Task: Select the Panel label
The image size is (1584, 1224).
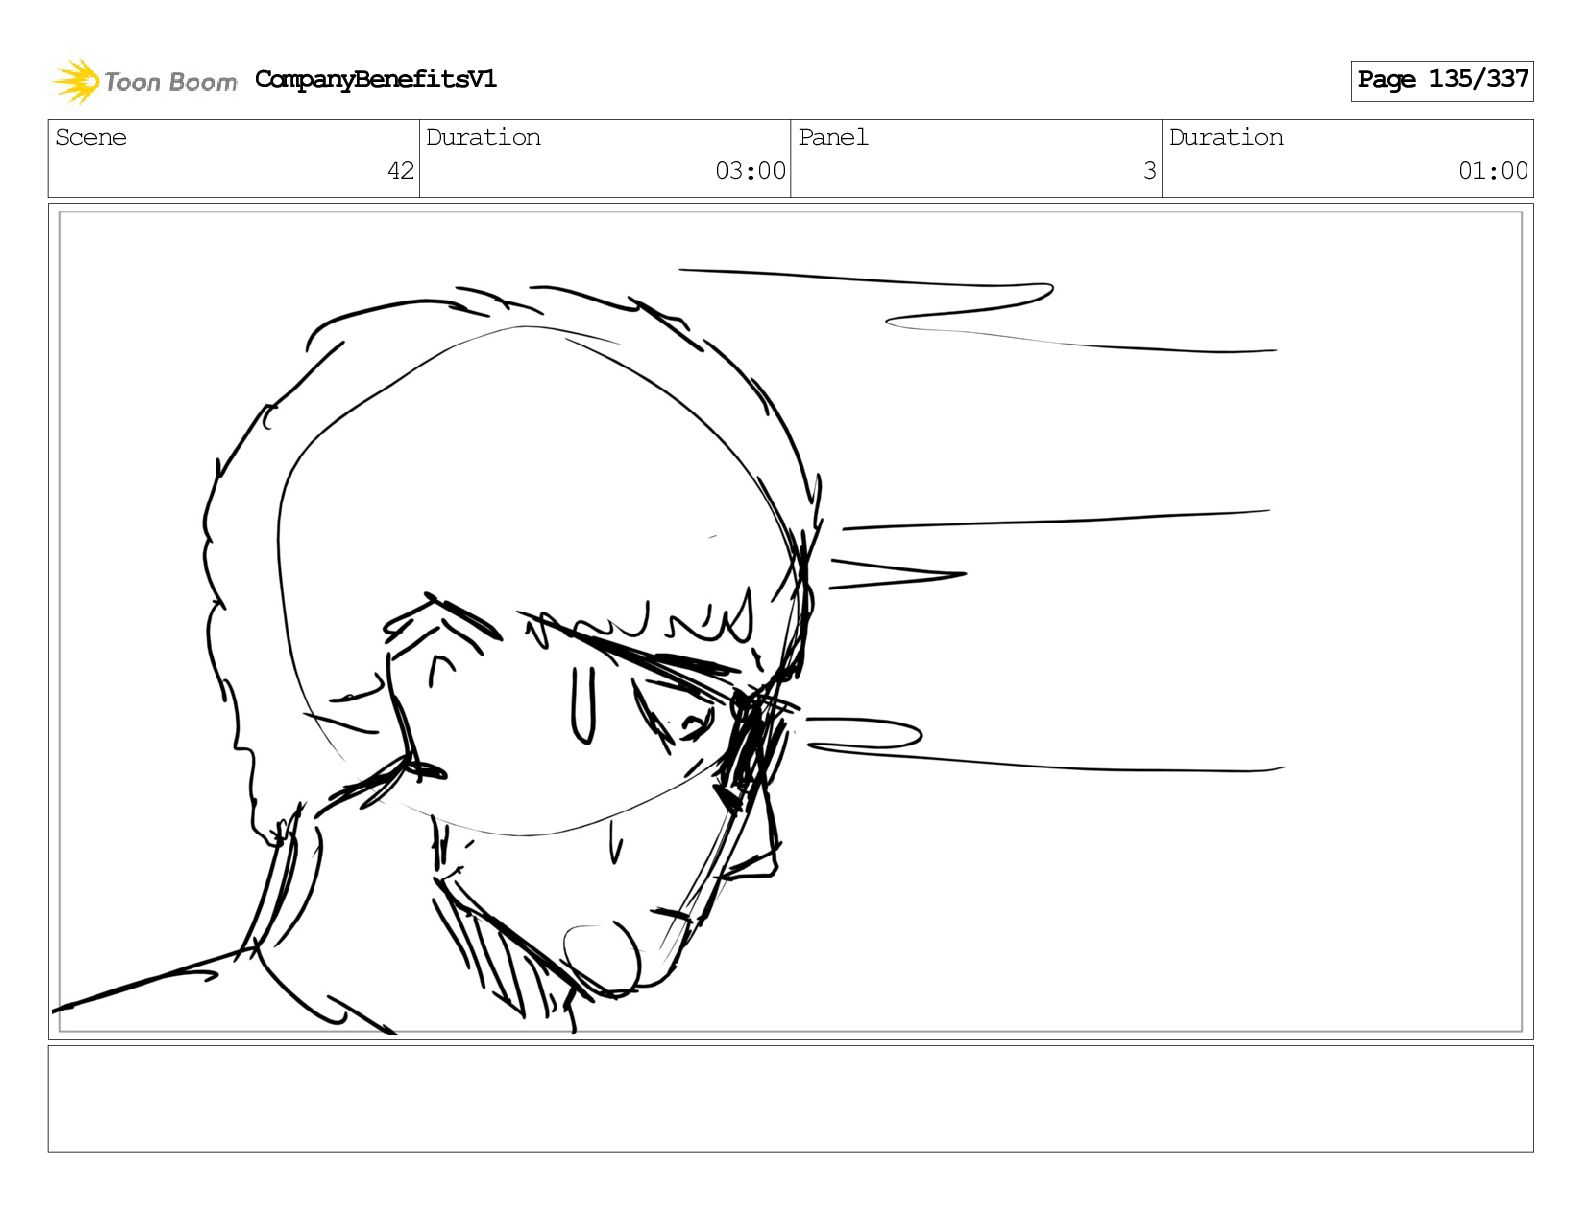Action: click(x=833, y=137)
